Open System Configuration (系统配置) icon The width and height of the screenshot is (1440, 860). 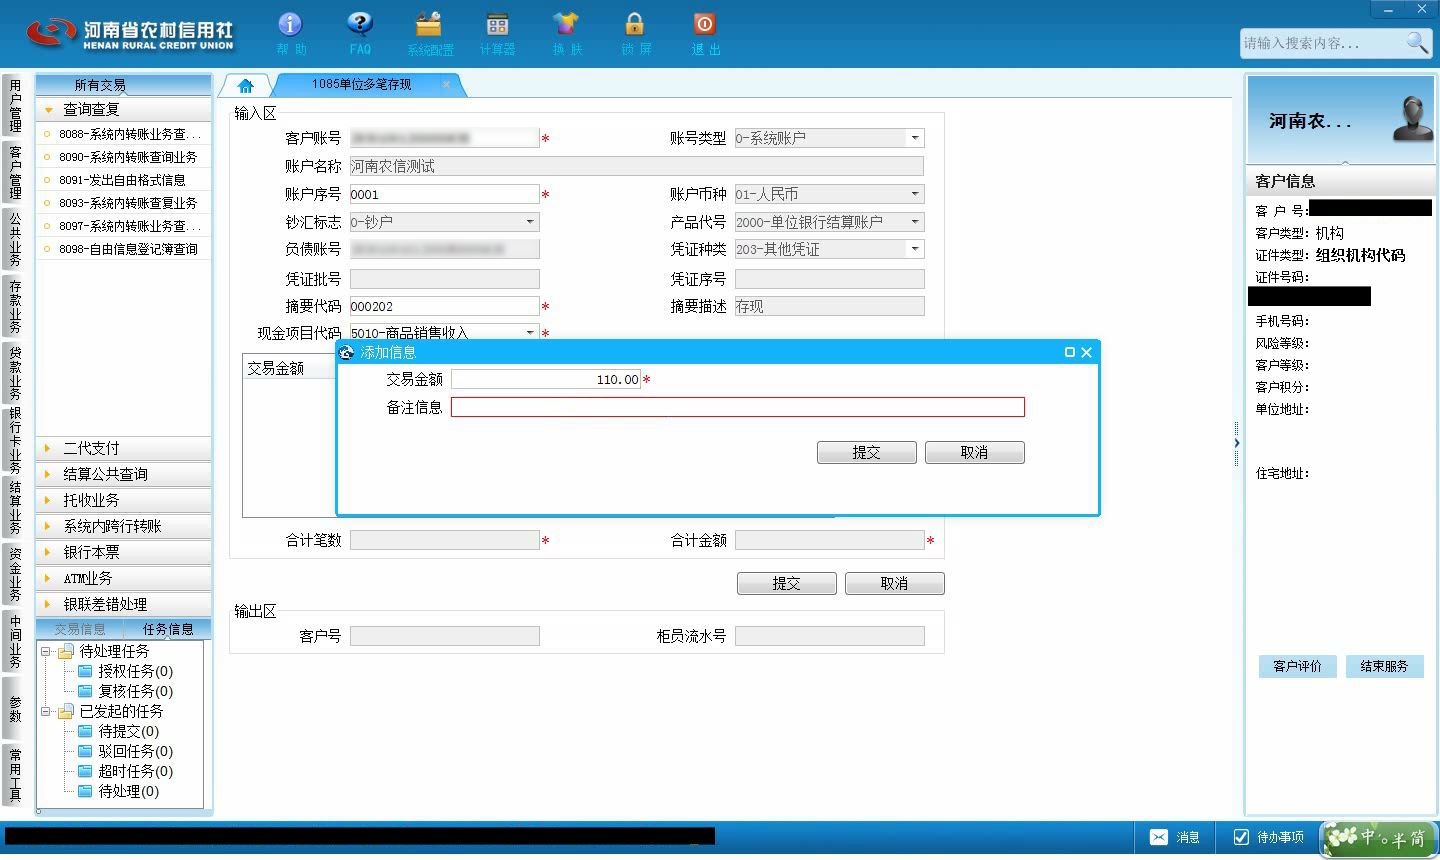tap(429, 24)
